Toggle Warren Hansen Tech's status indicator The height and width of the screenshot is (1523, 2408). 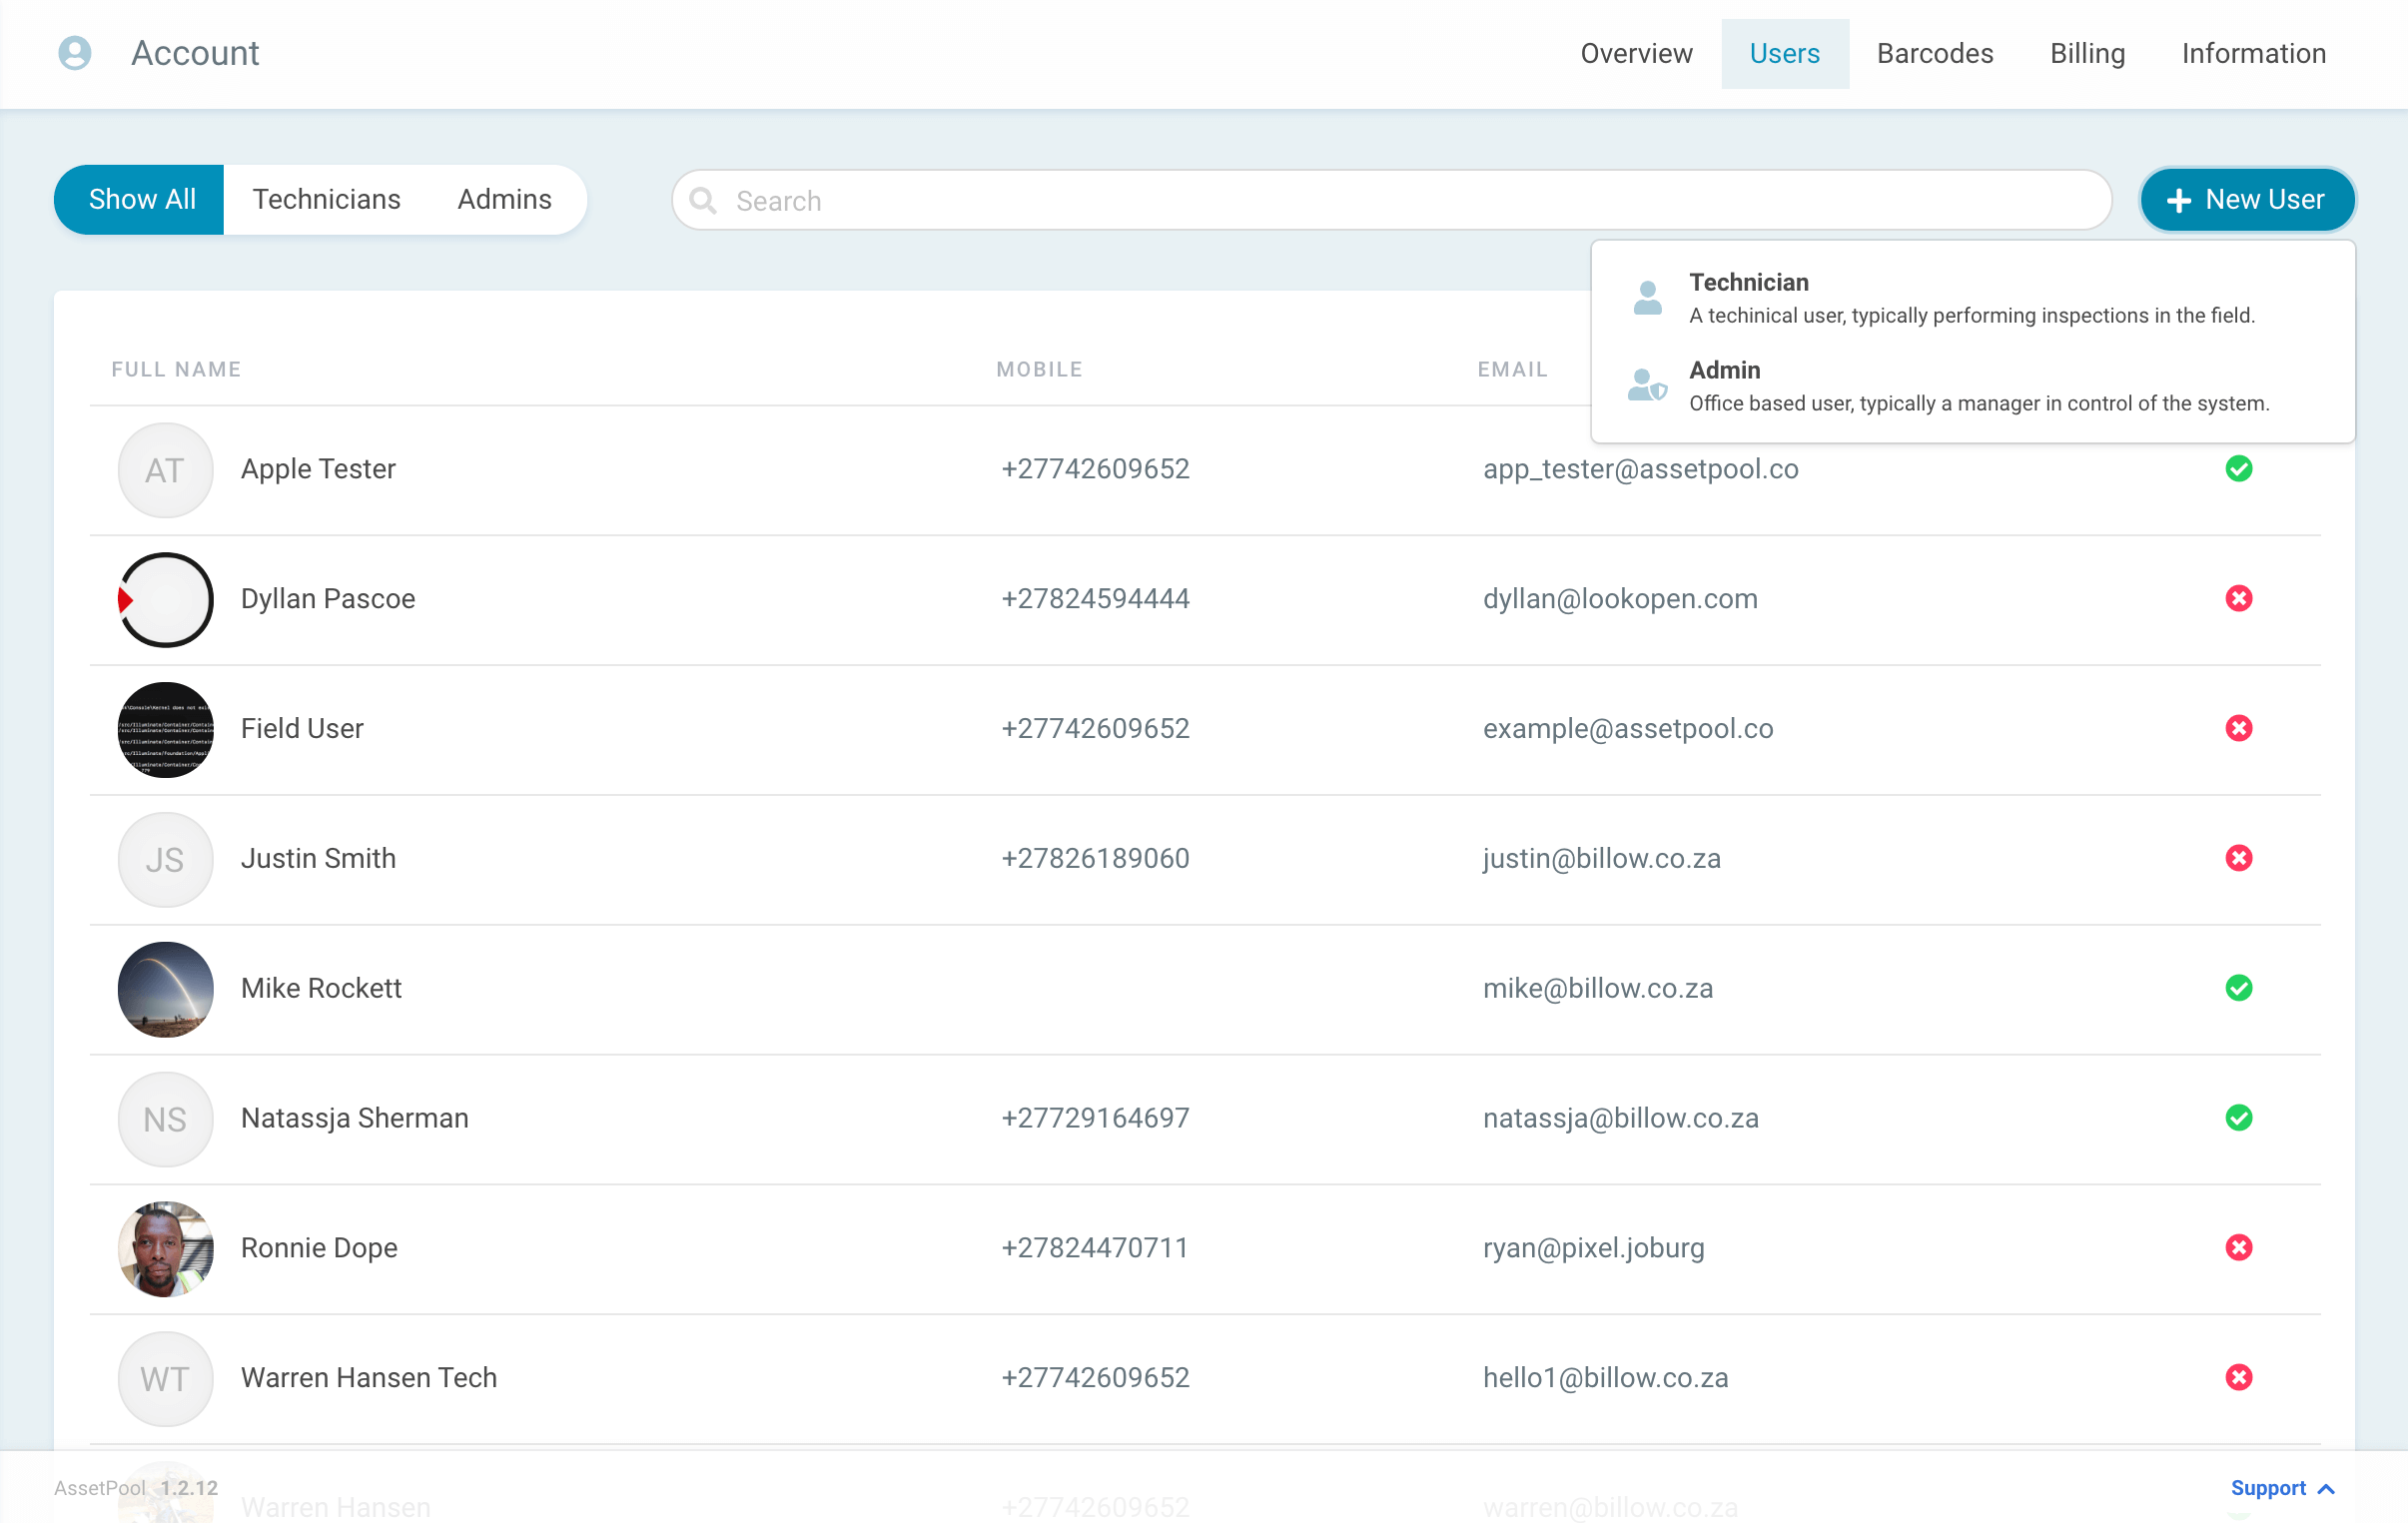[2239, 1377]
